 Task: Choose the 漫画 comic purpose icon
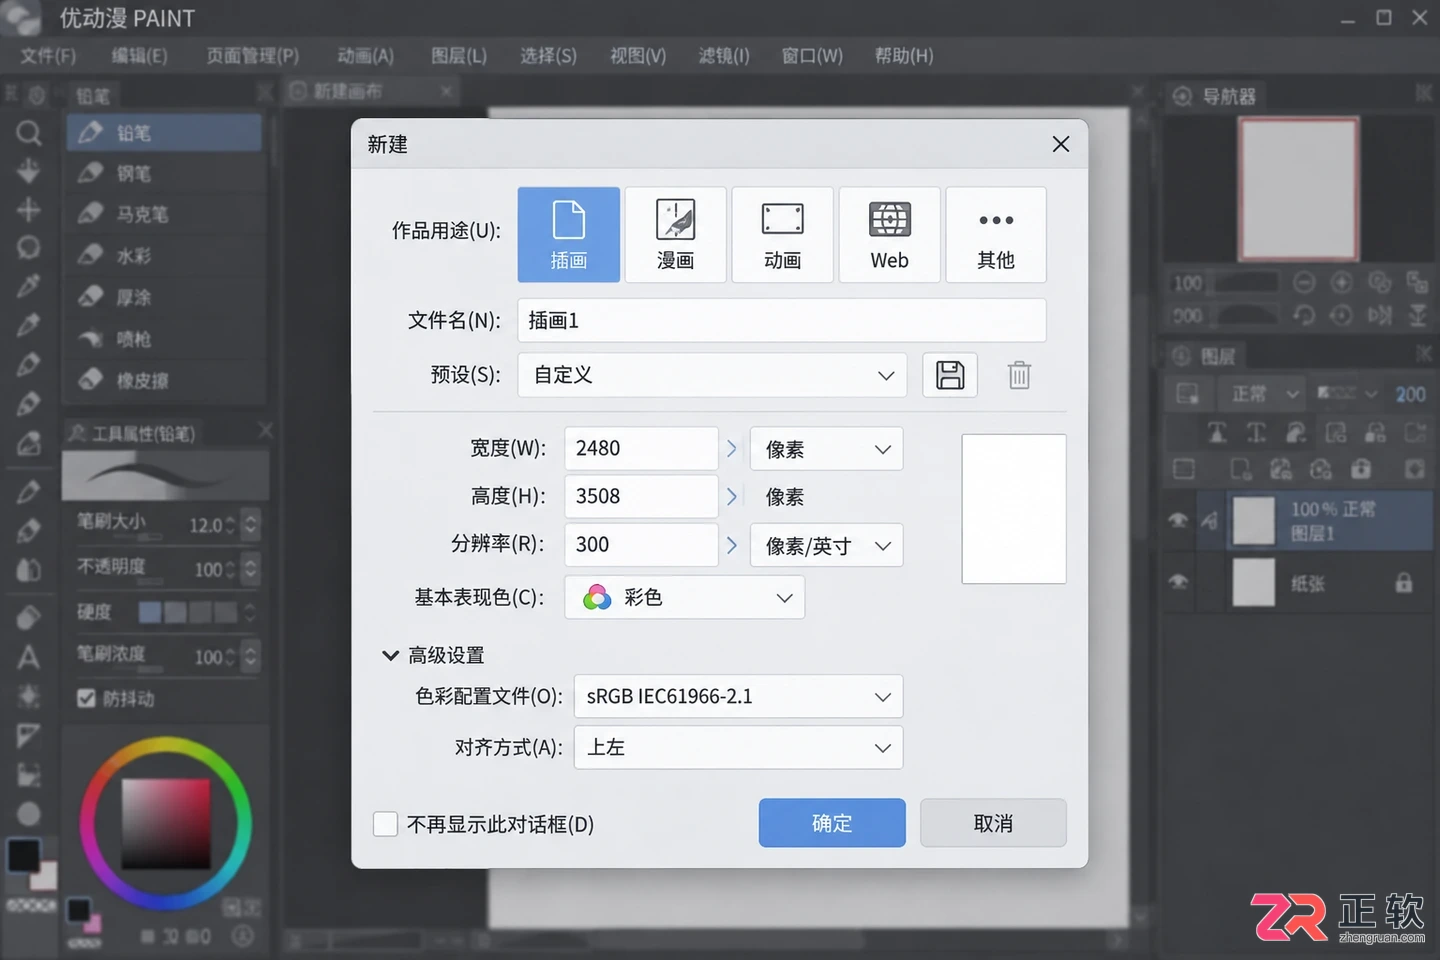click(x=676, y=235)
